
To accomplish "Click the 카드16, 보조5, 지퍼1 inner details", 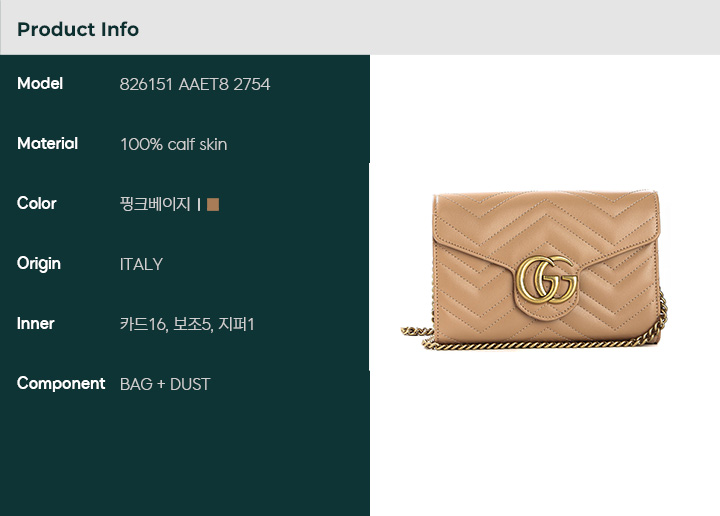I will point(187,324).
